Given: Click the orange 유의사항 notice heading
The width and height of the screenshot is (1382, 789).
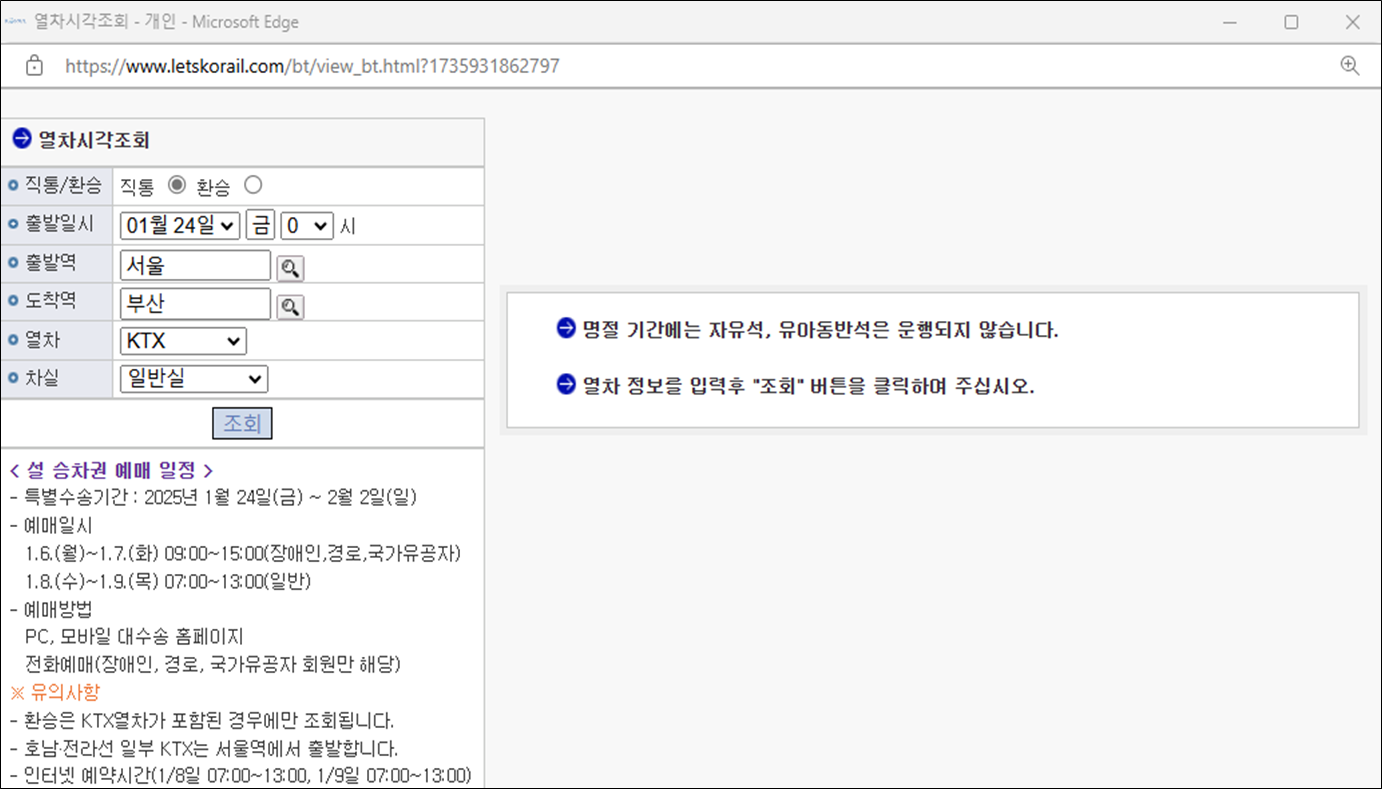Looking at the screenshot, I should (55, 692).
